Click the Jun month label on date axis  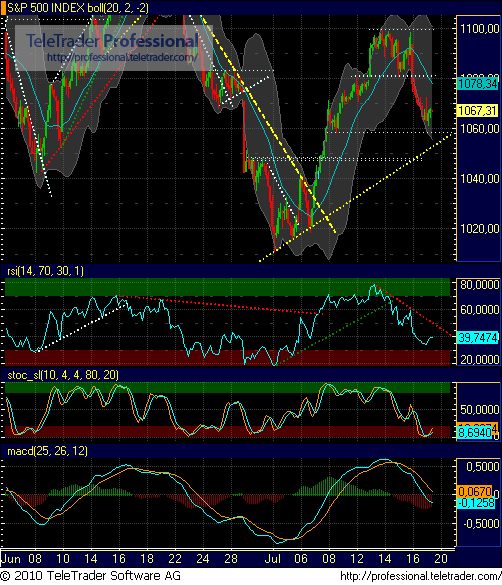pos(11,559)
